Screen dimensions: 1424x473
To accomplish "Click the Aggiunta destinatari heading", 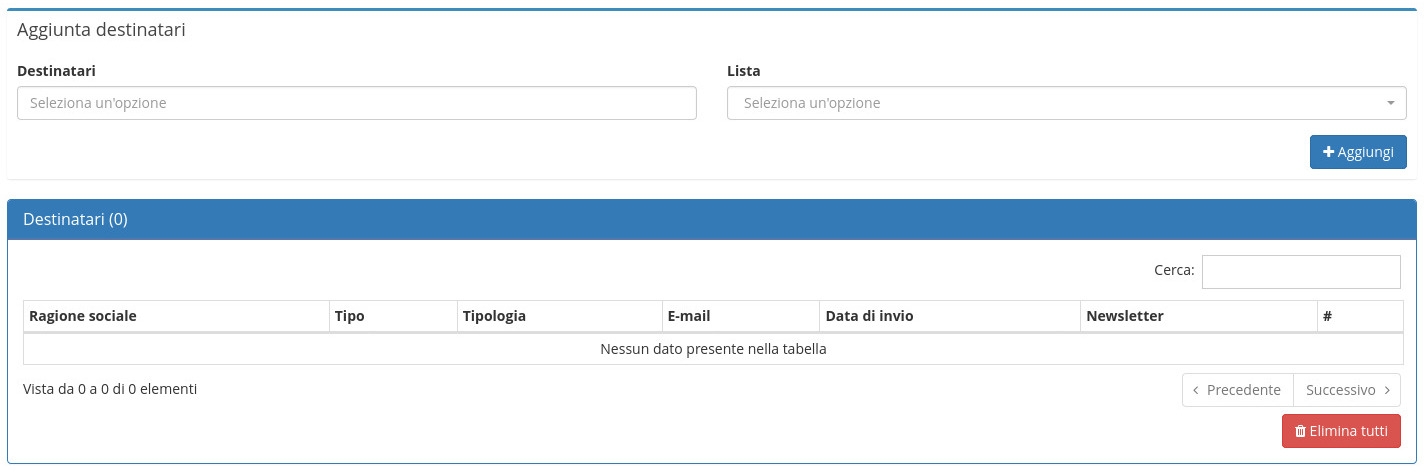I will [101, 30].
